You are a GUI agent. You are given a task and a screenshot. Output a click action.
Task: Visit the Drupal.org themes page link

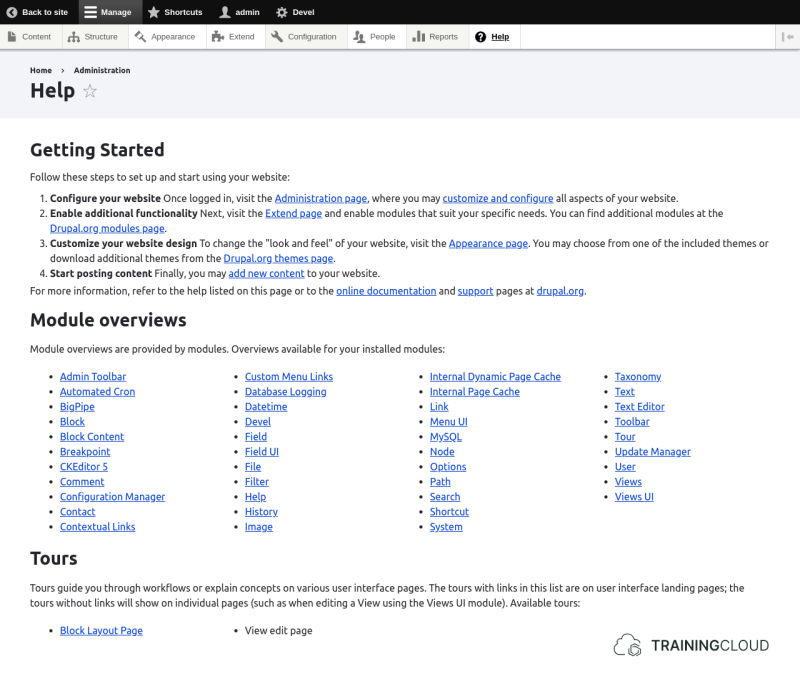(278, 259)
